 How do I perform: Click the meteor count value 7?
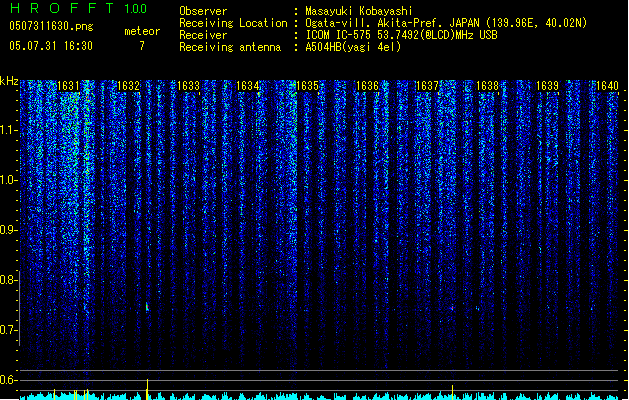click(x=142, y=46)
